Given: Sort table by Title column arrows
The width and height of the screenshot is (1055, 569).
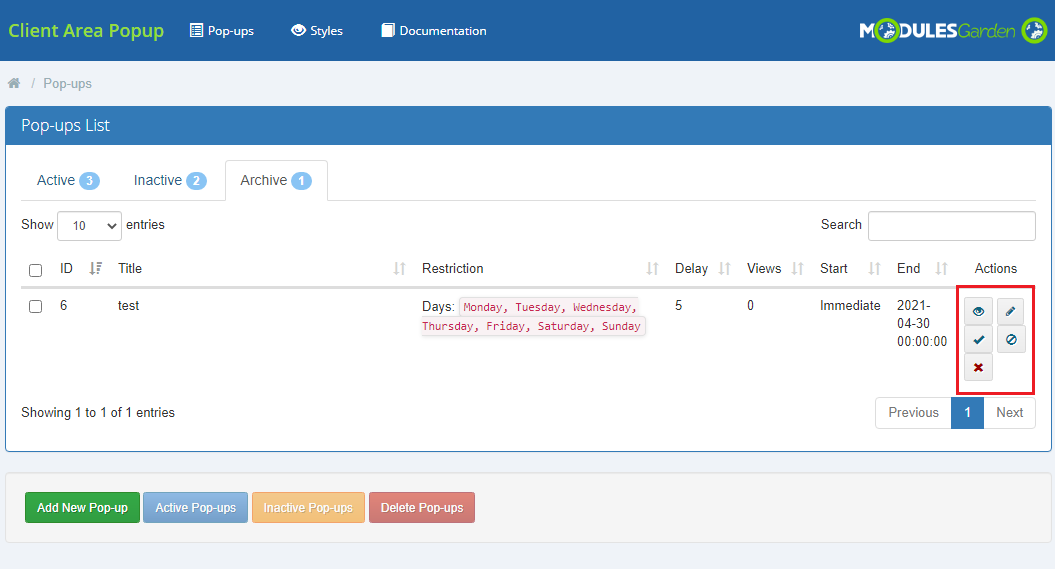Looking at the screenshot, I should point(400,269).
